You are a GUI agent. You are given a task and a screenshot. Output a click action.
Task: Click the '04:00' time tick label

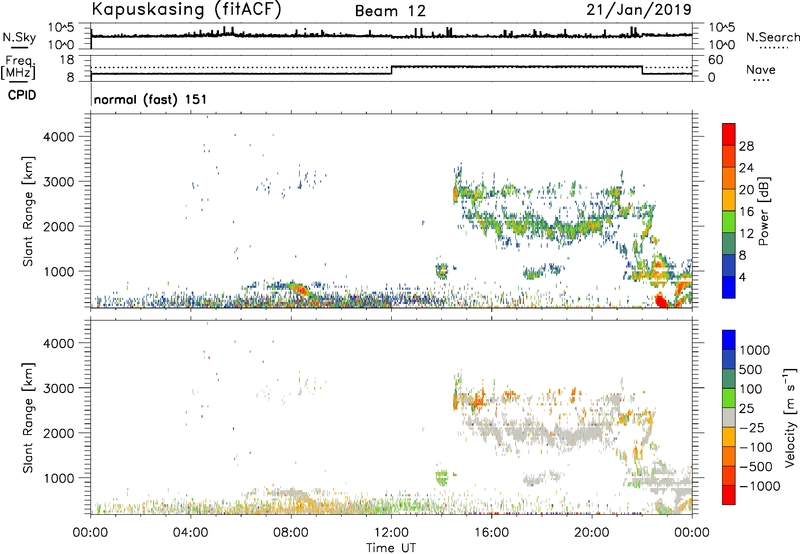tap(190, 533)
